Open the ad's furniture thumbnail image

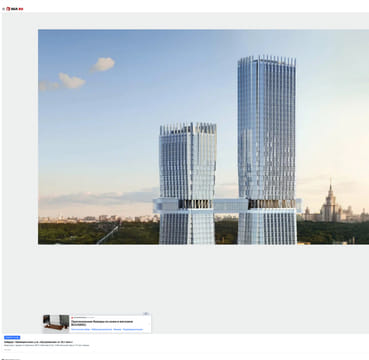click(56, 322)
